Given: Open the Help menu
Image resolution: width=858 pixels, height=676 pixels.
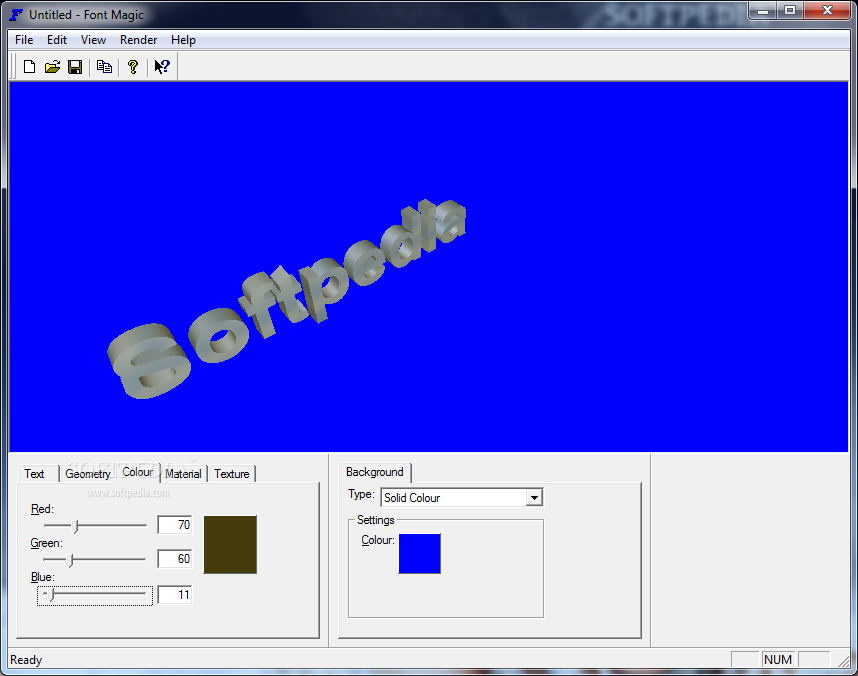Looking at the screenshot, I should (x=183, y=40).
